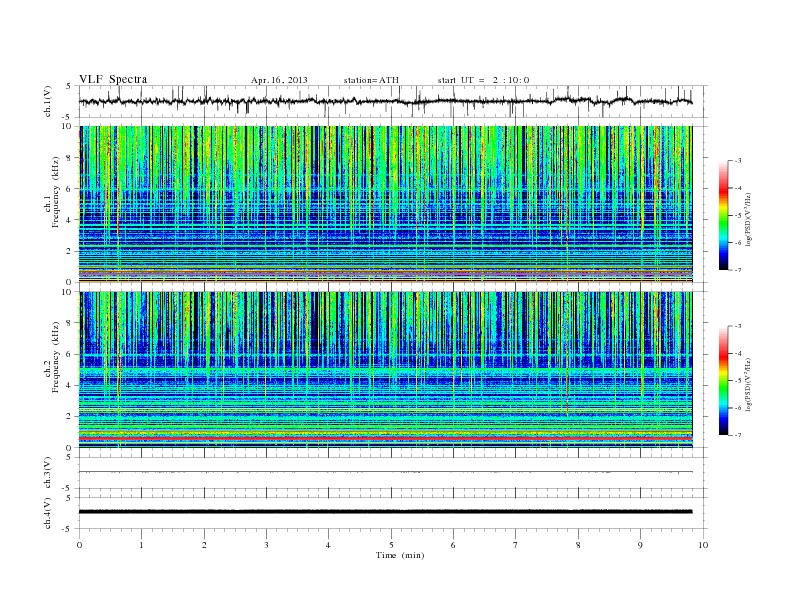Click time-axis tick label "1"
Image resolution: width=792 pixels, height=612 pixels.
point(141,545)
